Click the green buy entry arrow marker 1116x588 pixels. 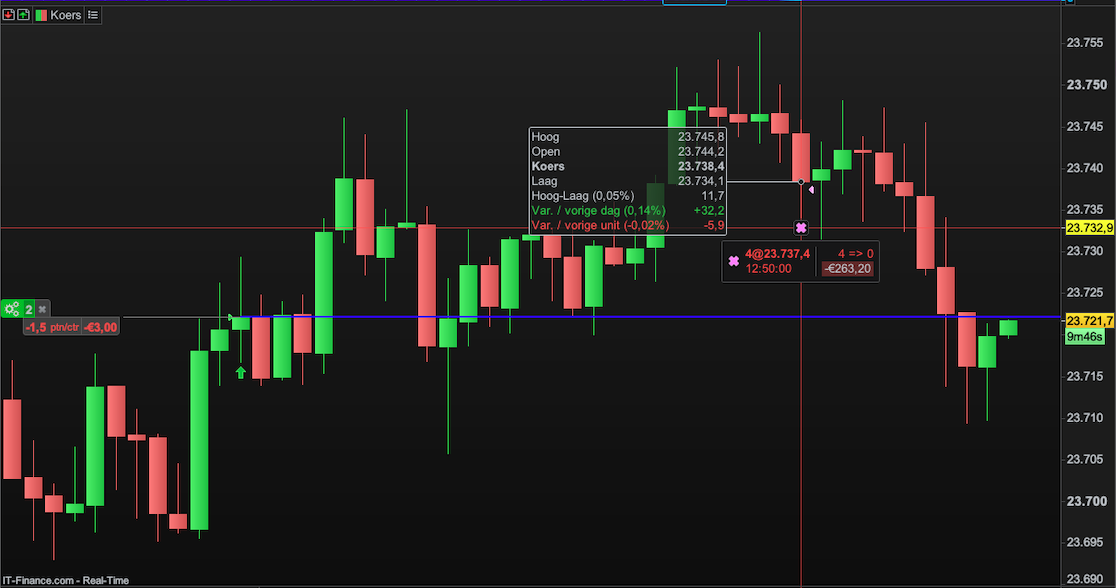coord(241,372)
